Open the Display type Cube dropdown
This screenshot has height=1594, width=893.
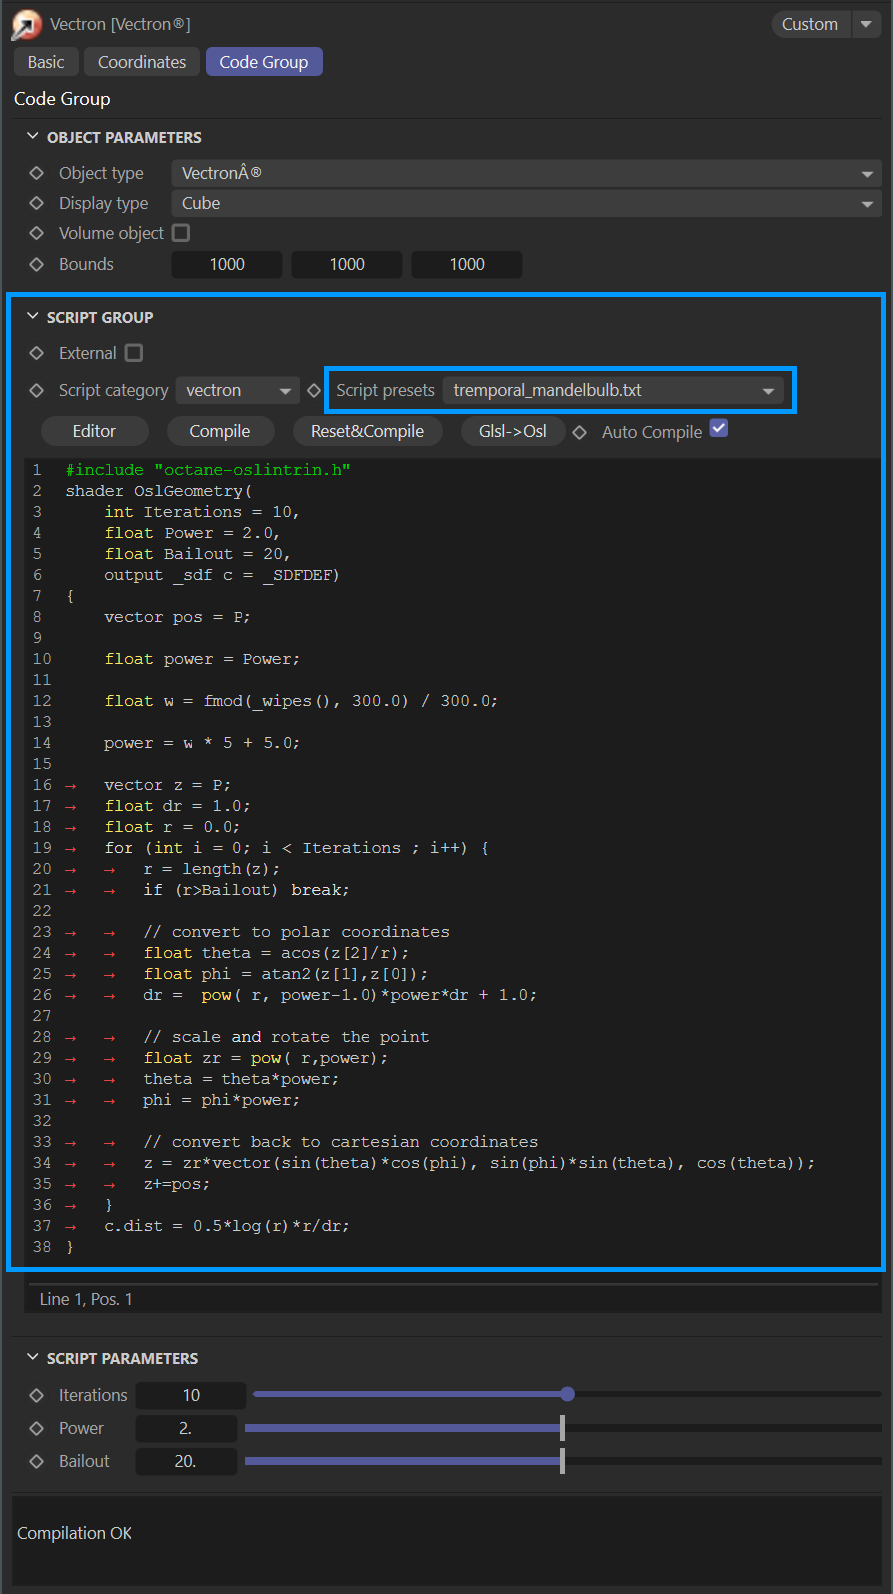(526, 203)
